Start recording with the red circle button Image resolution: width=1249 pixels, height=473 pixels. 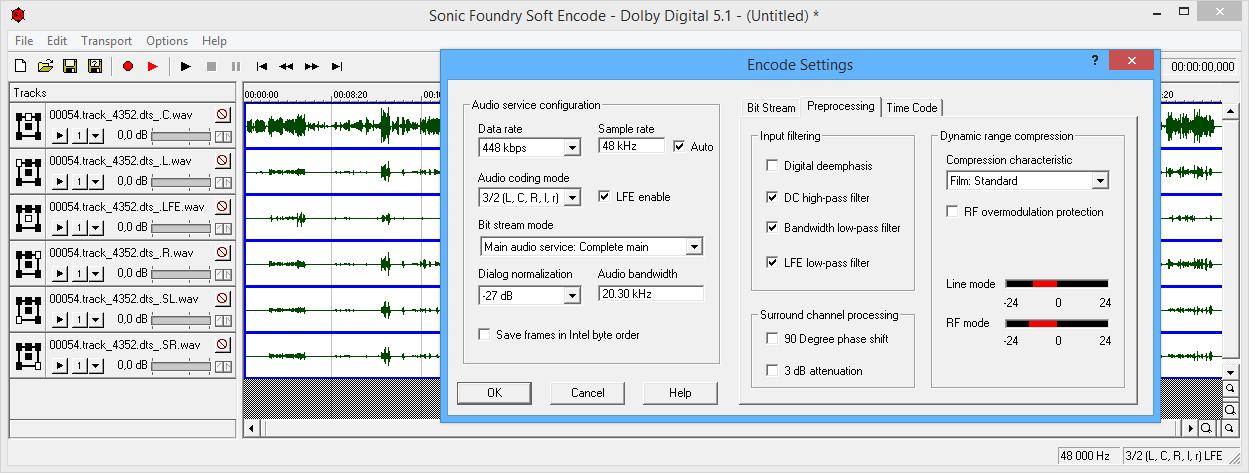click(x=128, y=66)
